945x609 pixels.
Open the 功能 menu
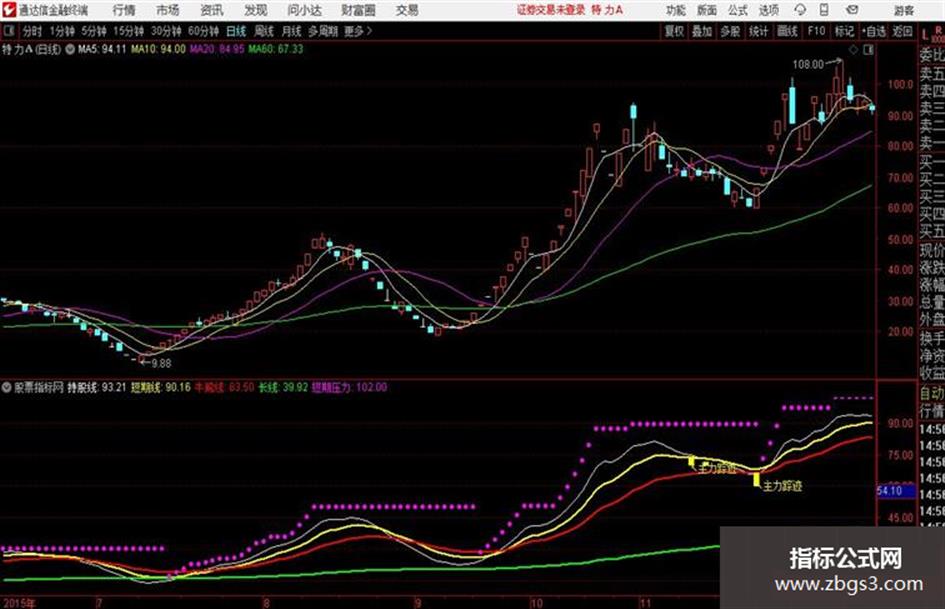click(x=676, y=10)
